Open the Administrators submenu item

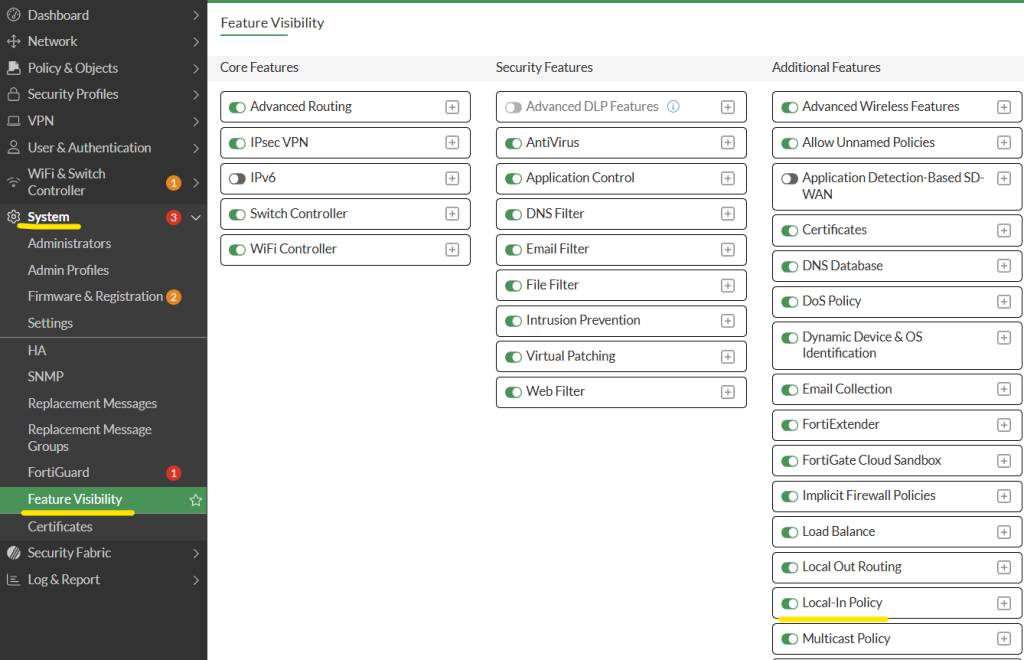click(69, 244)
